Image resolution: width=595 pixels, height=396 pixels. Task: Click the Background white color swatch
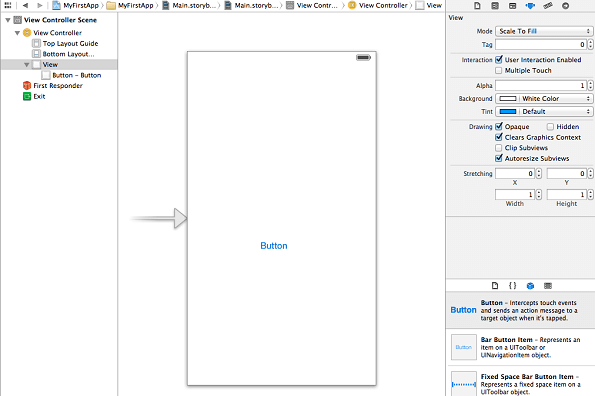click(508, 99)
